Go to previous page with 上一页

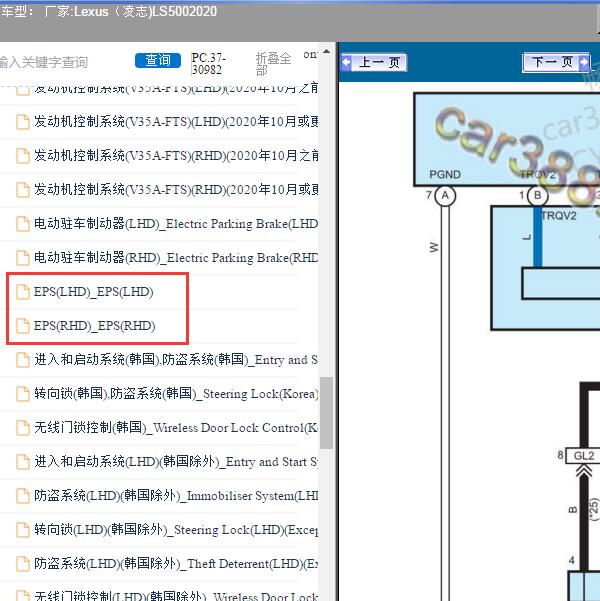coord(374,62)
